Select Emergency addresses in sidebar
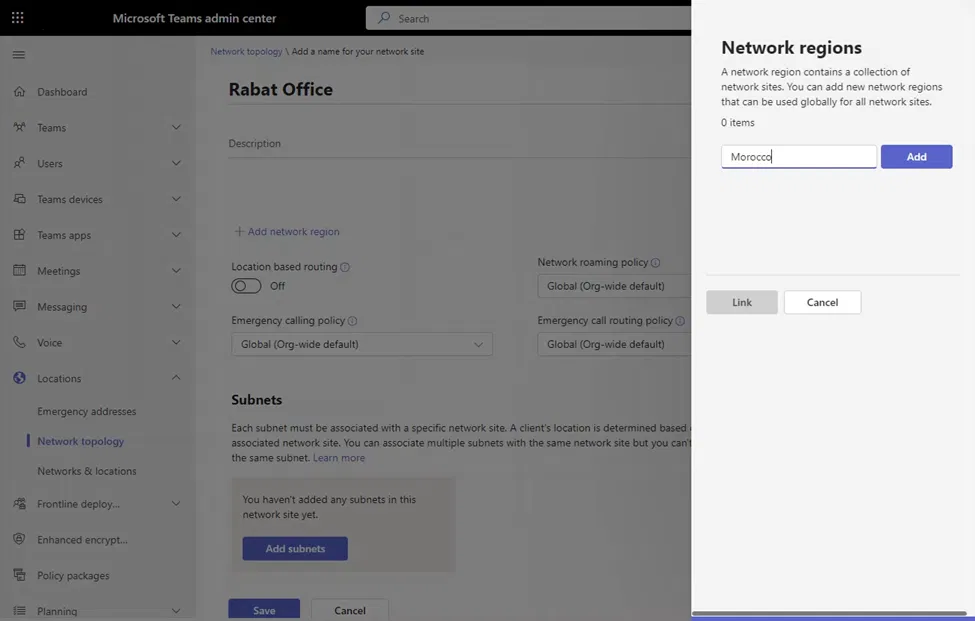The width and height of the screenshot is (975, 621). (x=86, y=411)
